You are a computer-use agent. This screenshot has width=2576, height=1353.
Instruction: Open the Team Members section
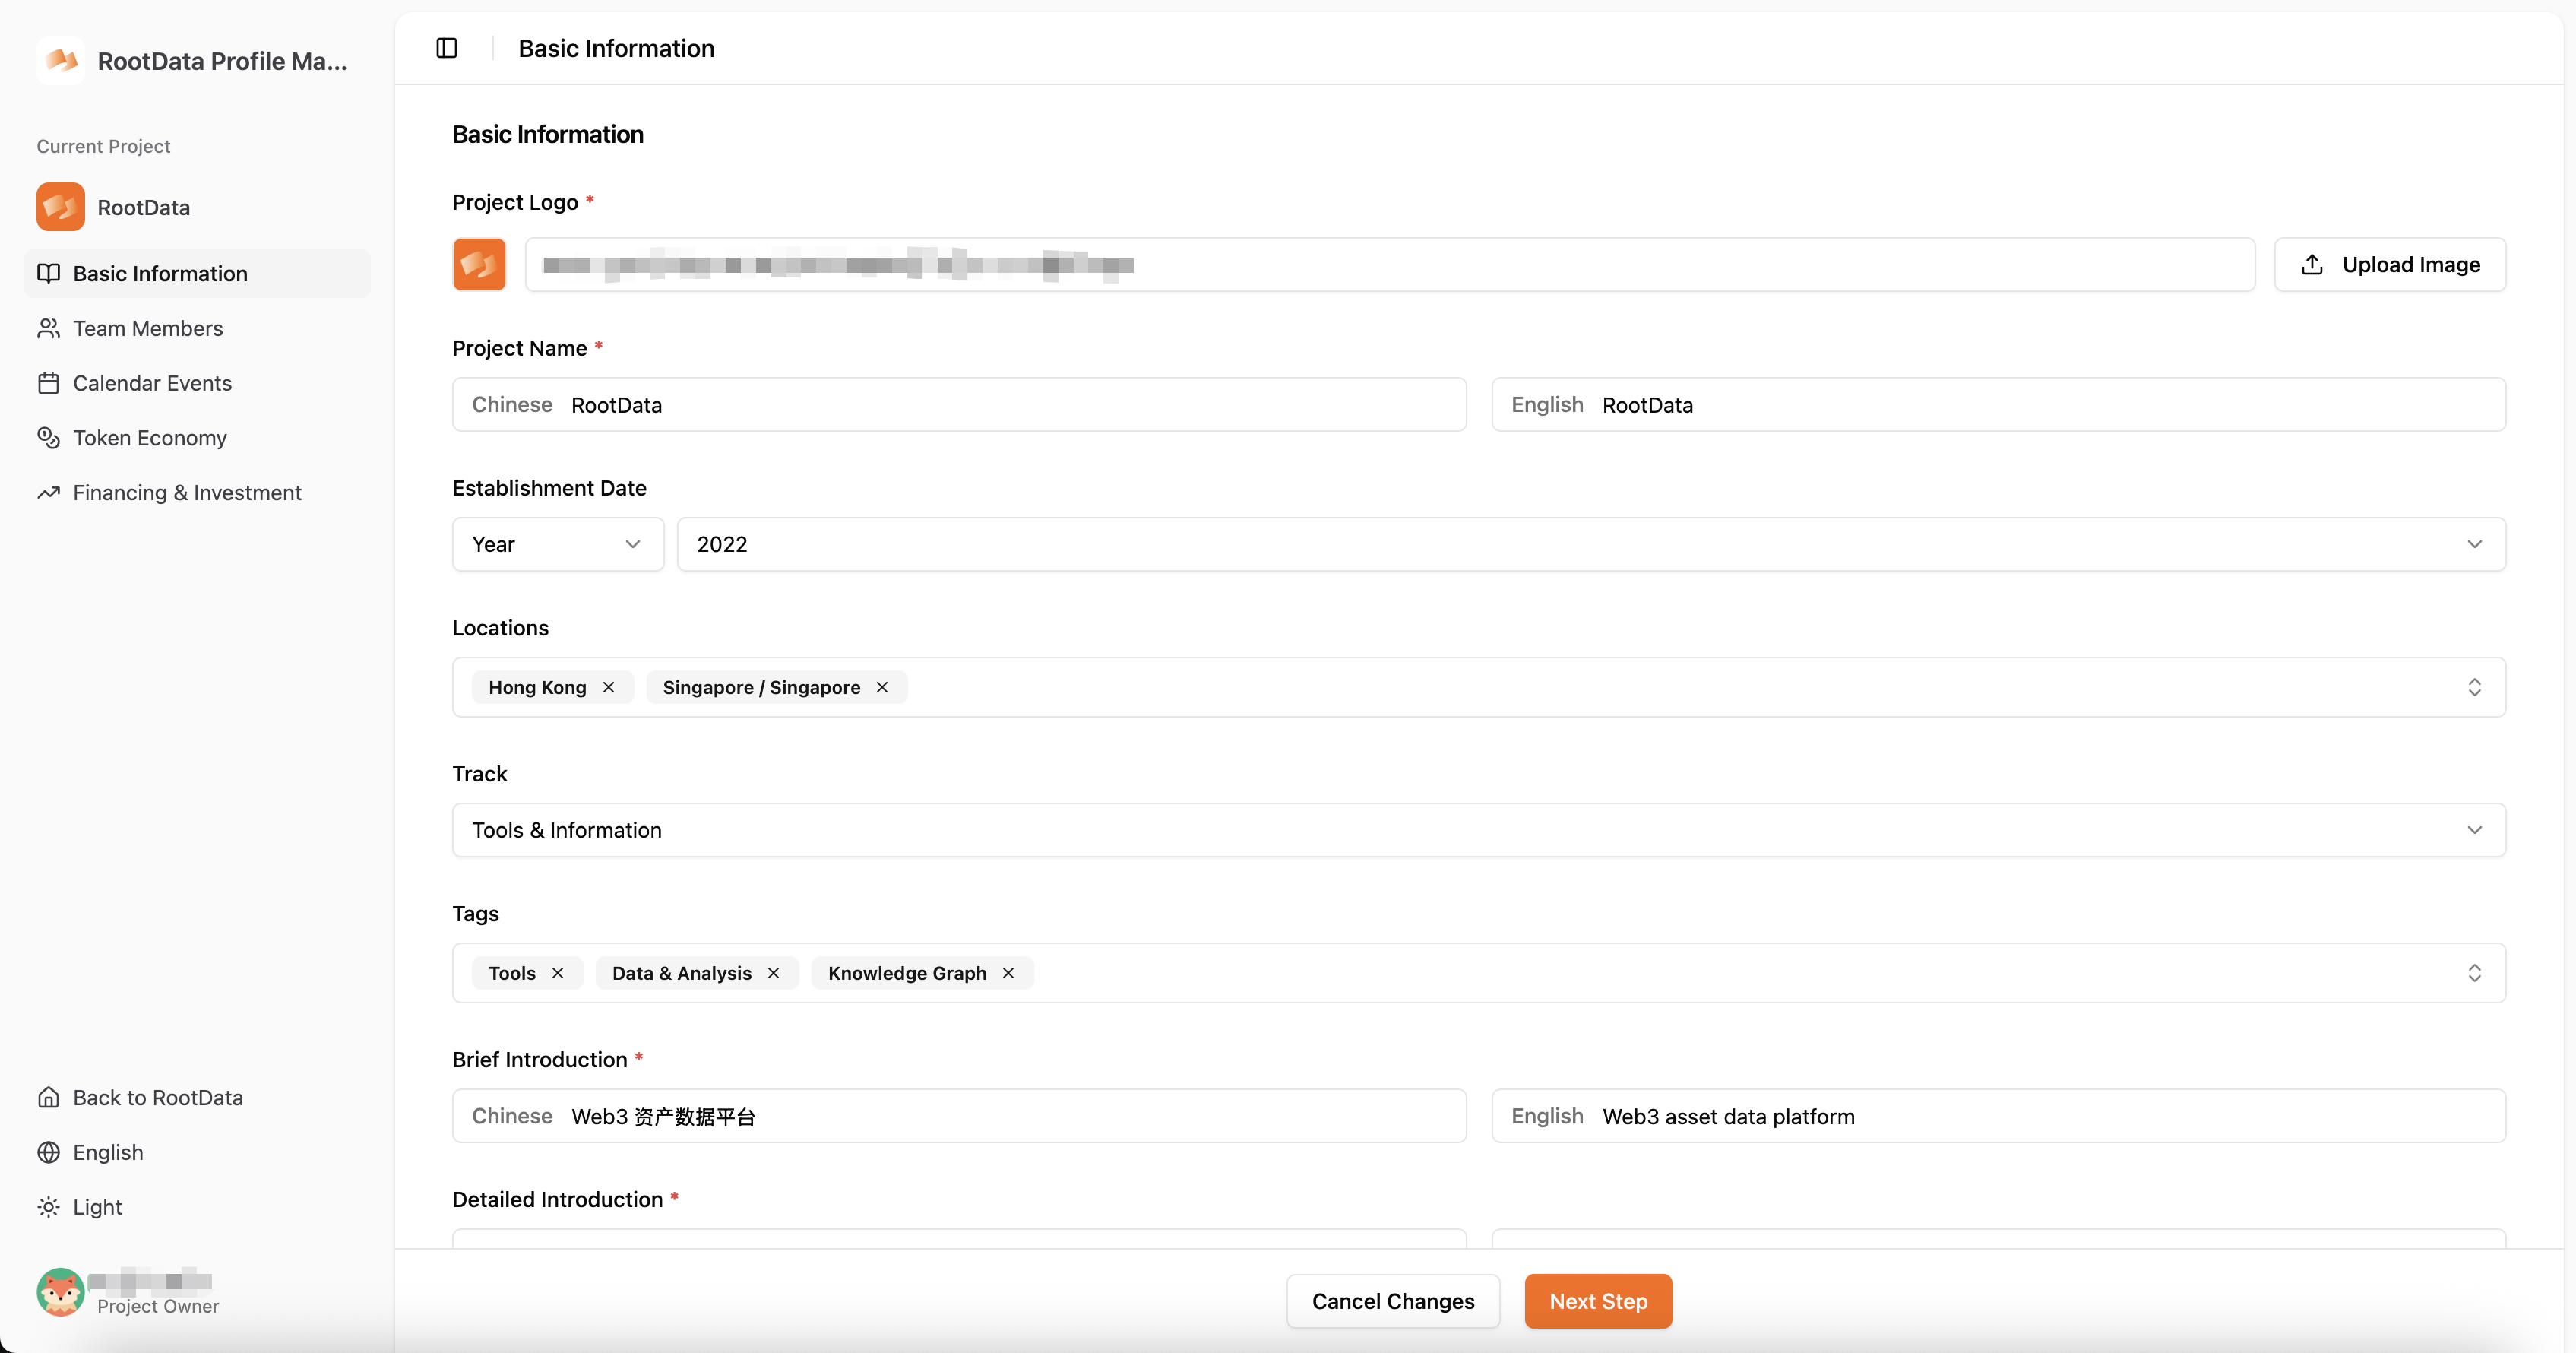148,328
